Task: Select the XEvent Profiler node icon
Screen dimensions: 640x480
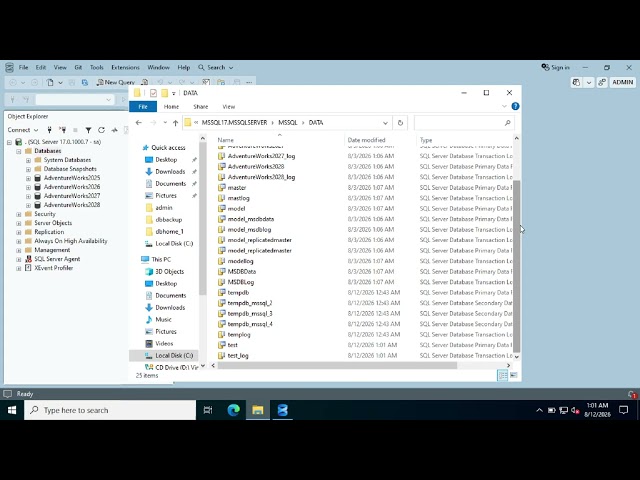Action: (28, 268)
